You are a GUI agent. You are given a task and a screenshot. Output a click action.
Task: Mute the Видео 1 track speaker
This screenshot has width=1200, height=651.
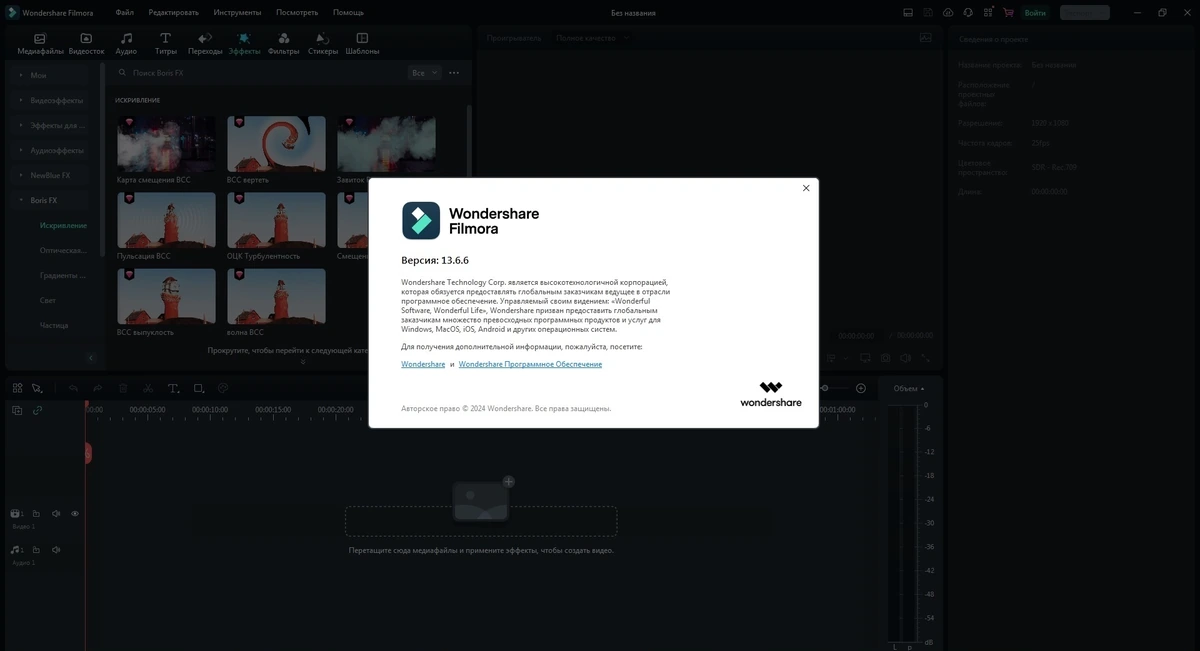tap(56, 514)
